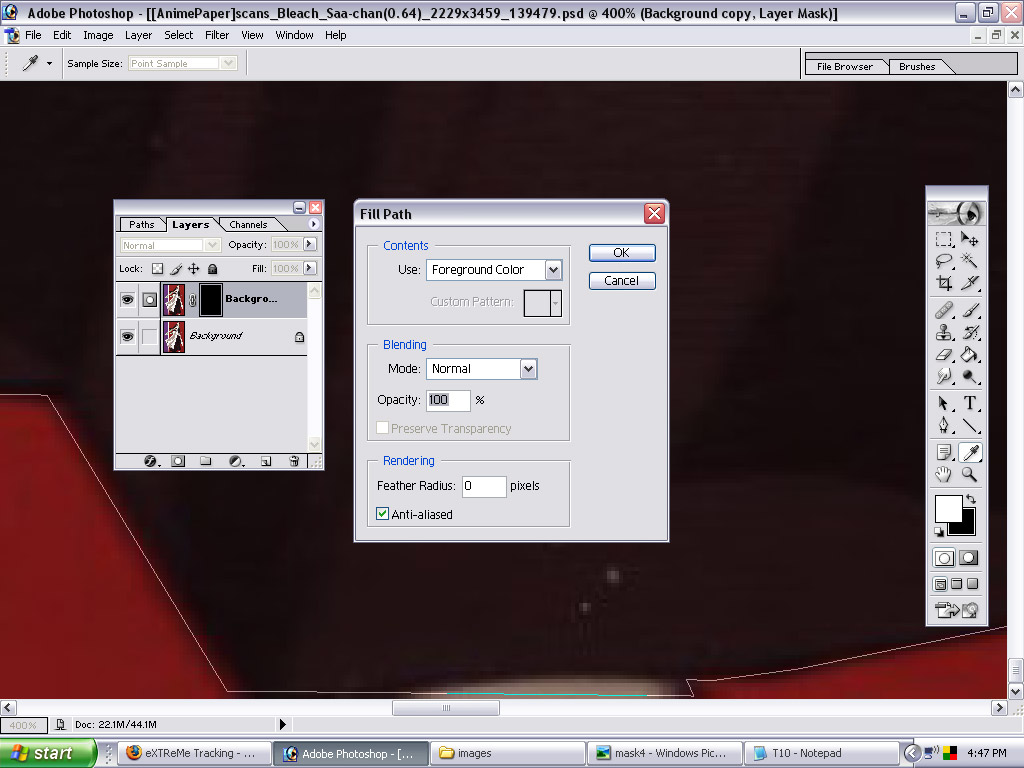The width and height of the screenshot is (1024, 768).
Task: Reset to default foreground and background colors
Action: click(939, 532)
